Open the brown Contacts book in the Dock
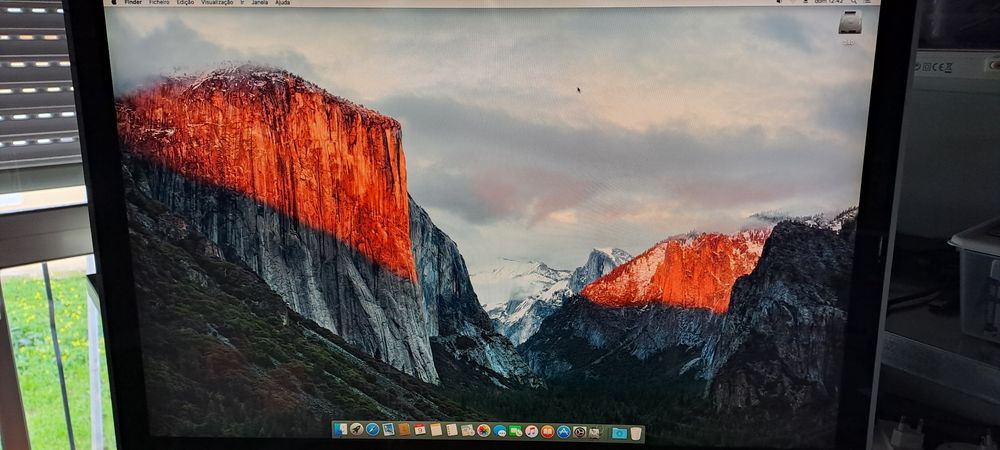 point(404,430)
